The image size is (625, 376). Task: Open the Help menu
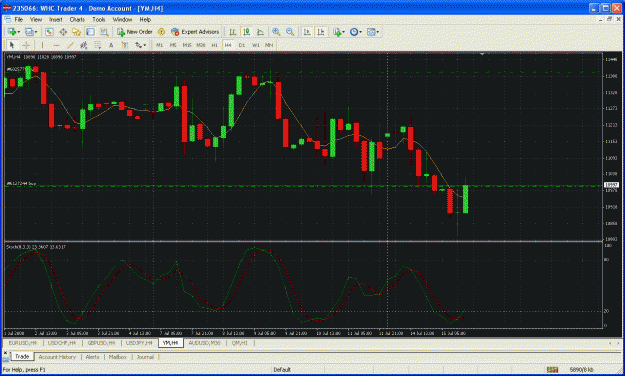pos(145,19)
